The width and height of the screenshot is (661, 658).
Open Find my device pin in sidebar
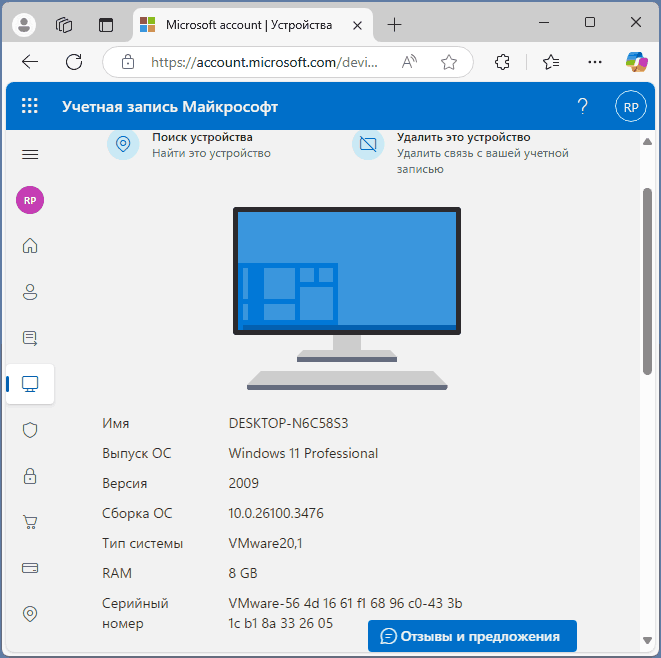pos(30,614)
